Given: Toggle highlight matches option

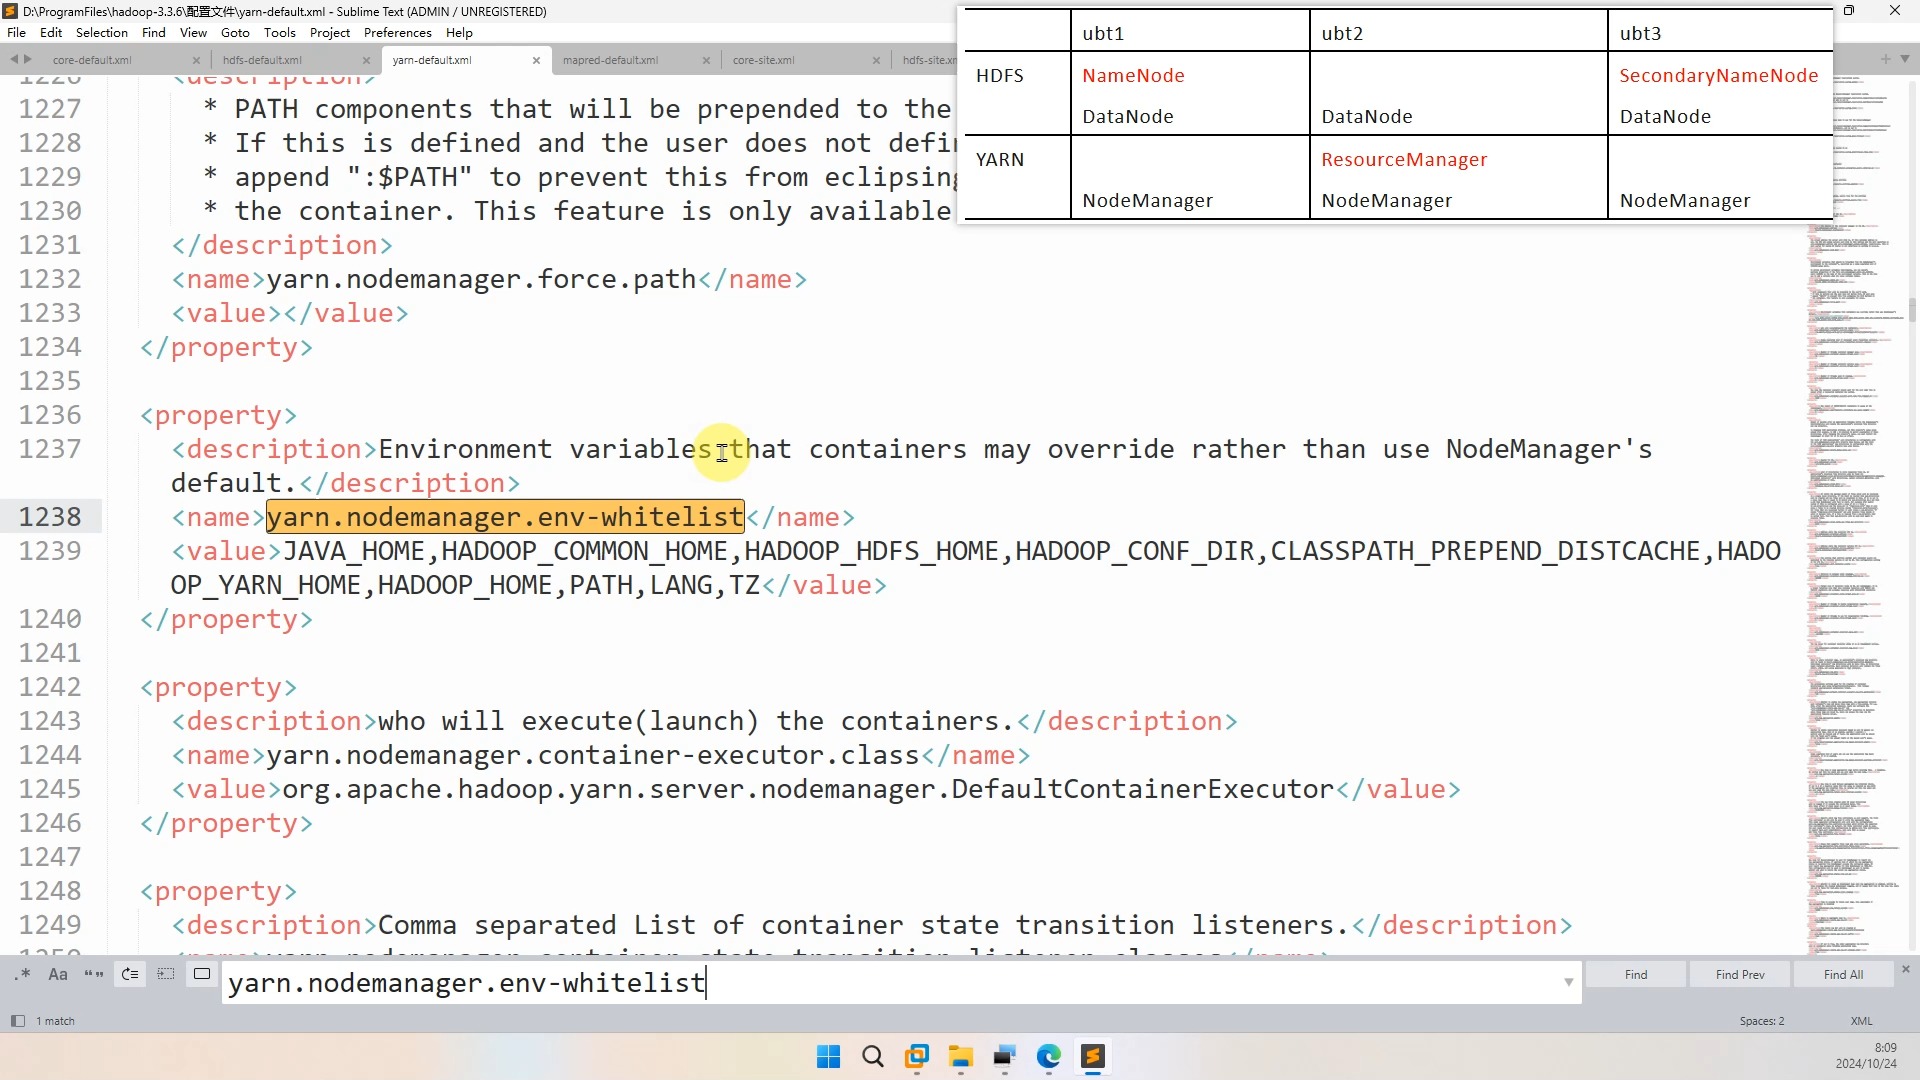Looking at the screenshot, I should [x=202, y=975].
